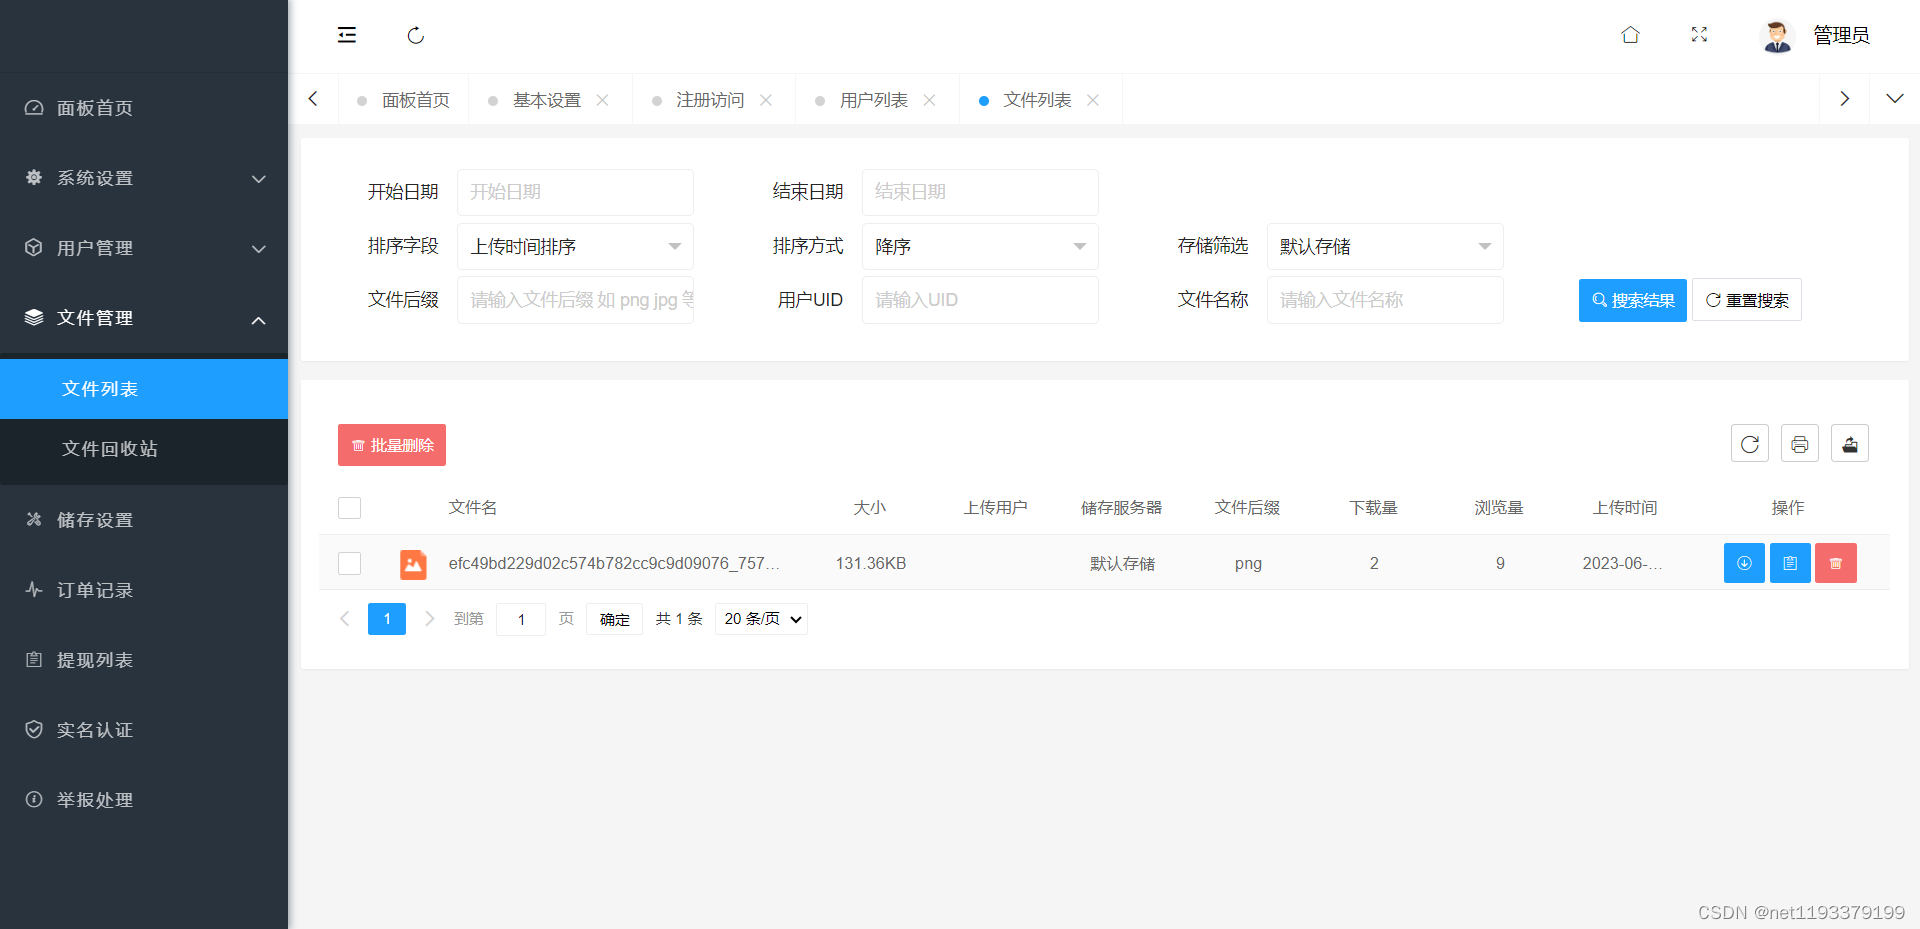Open the 排序方式 dropdown

coord(980,246)
